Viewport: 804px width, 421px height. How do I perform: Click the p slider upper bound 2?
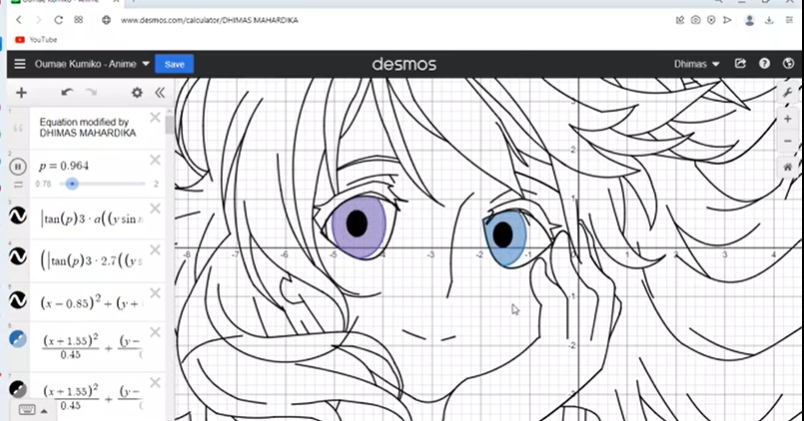point(156,184)
